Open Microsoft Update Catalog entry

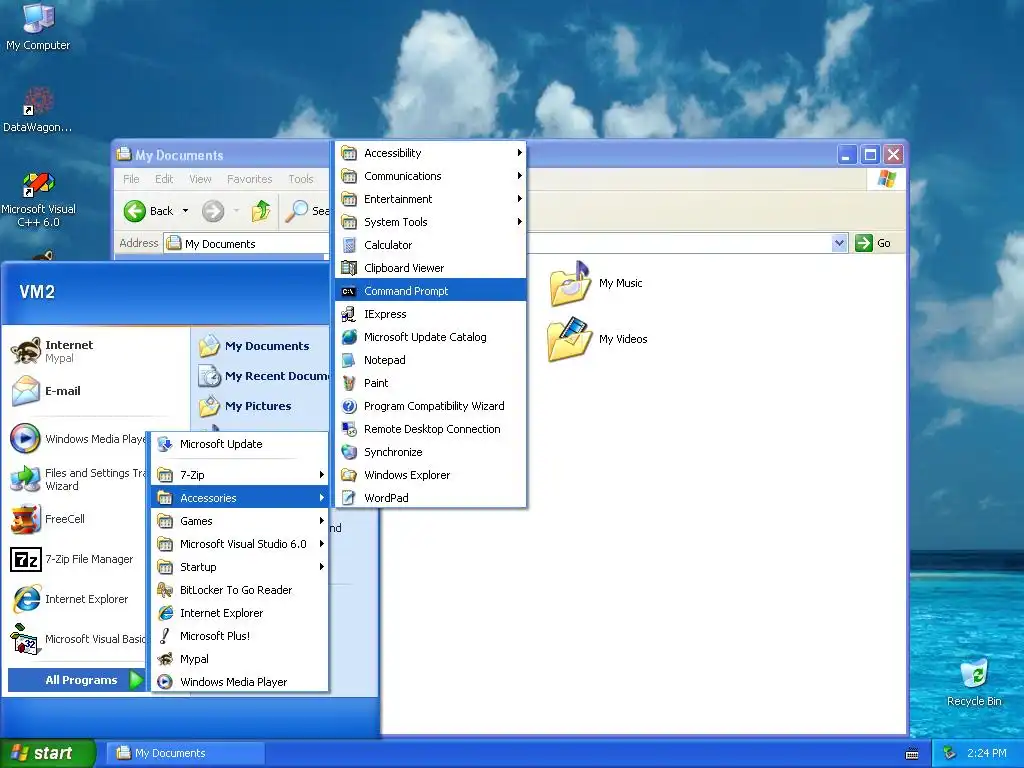(430, 337)
